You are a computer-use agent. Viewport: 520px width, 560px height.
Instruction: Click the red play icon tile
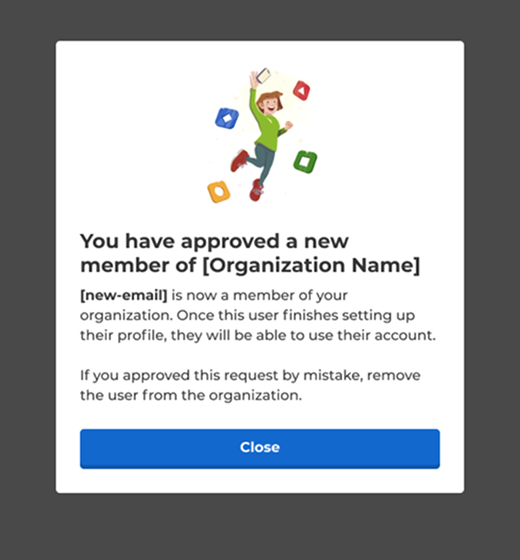tap(301, 90)
